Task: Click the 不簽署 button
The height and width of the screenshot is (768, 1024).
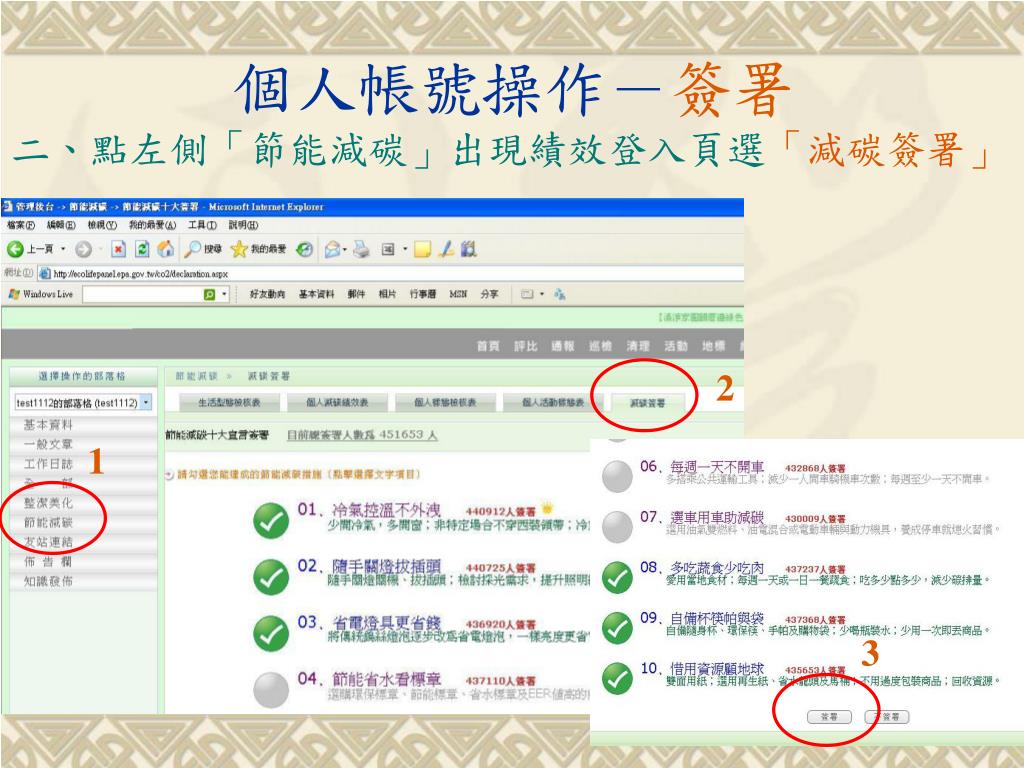Action: click(x=887, y=717)
